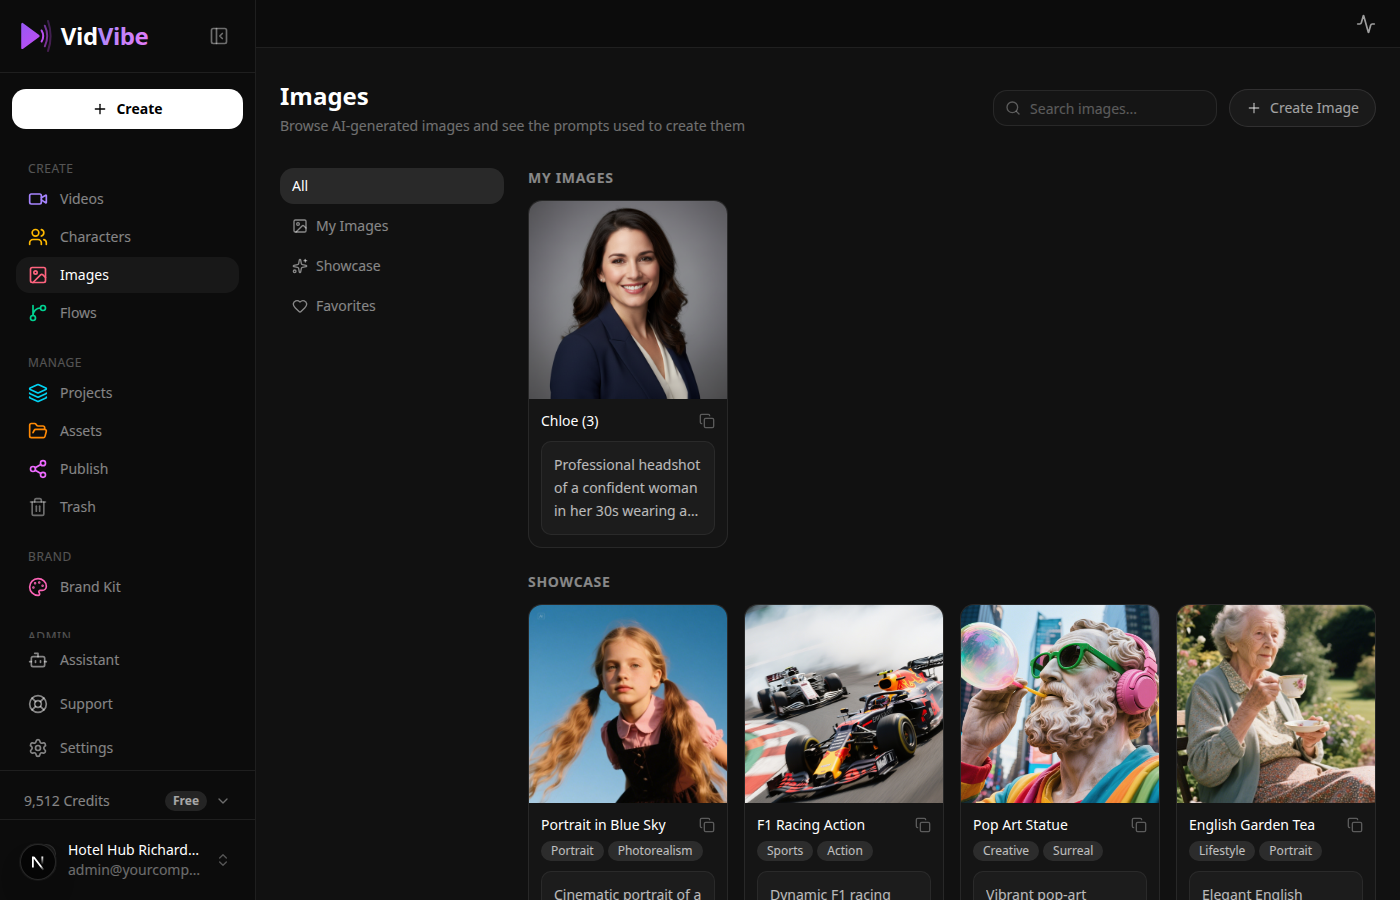Screen dimensions: 1400x900
Task: Click the search magnifier icon
Action: (1013, 108)
